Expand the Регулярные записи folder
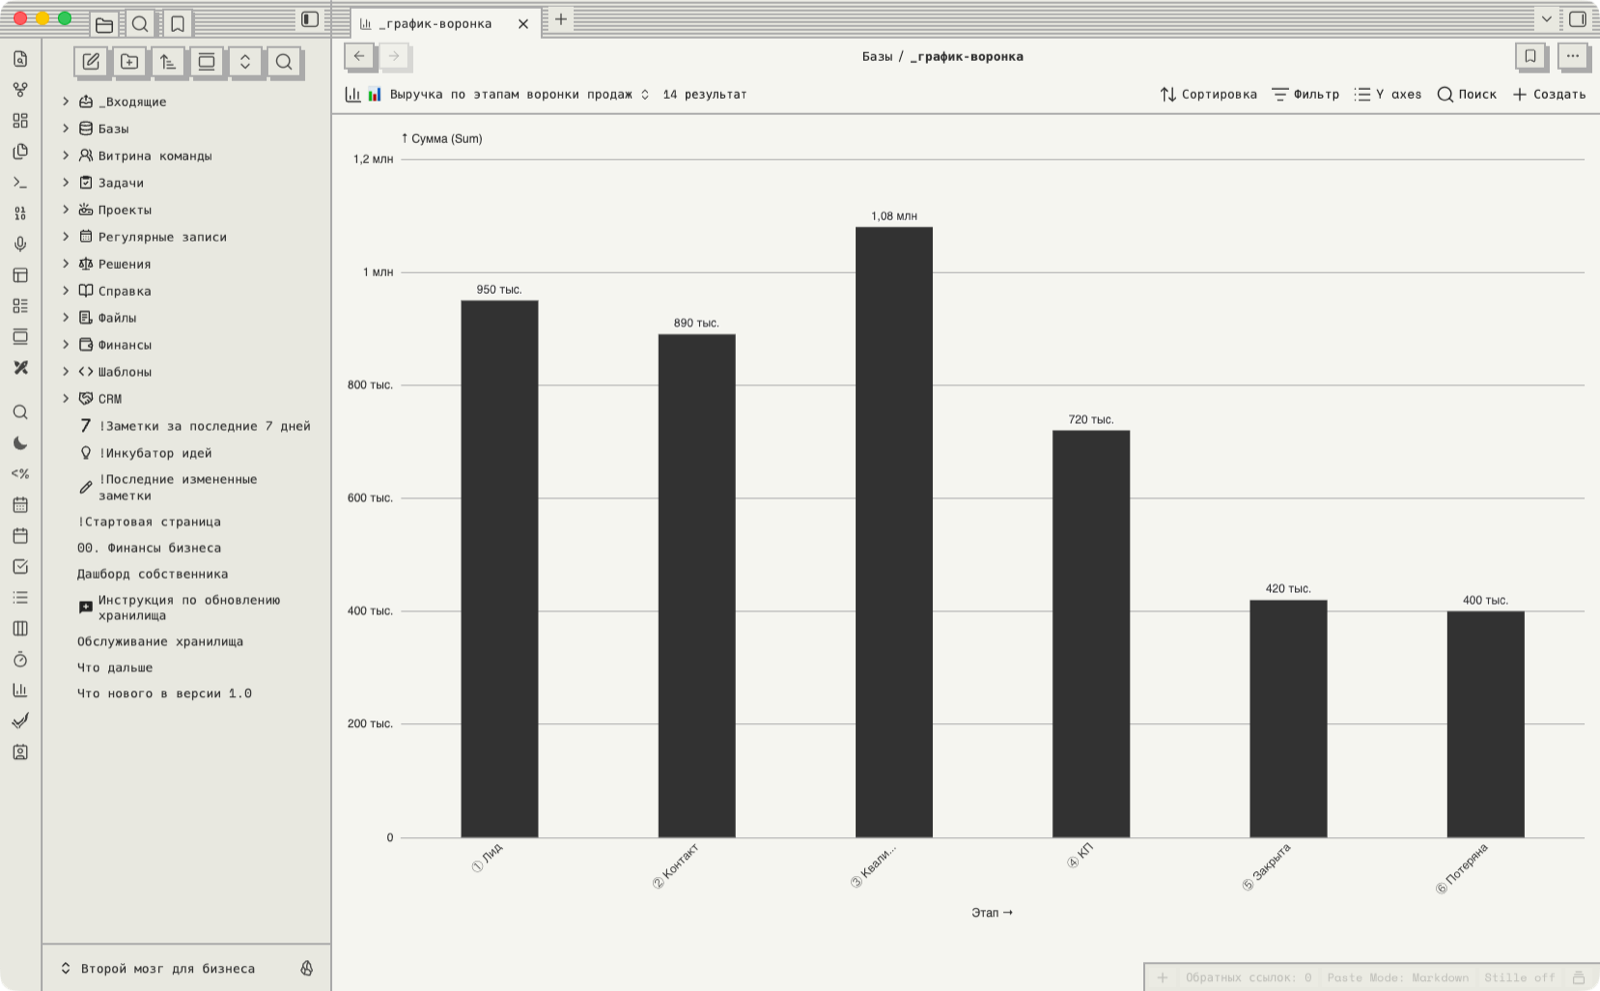 (x=66, y=237)
